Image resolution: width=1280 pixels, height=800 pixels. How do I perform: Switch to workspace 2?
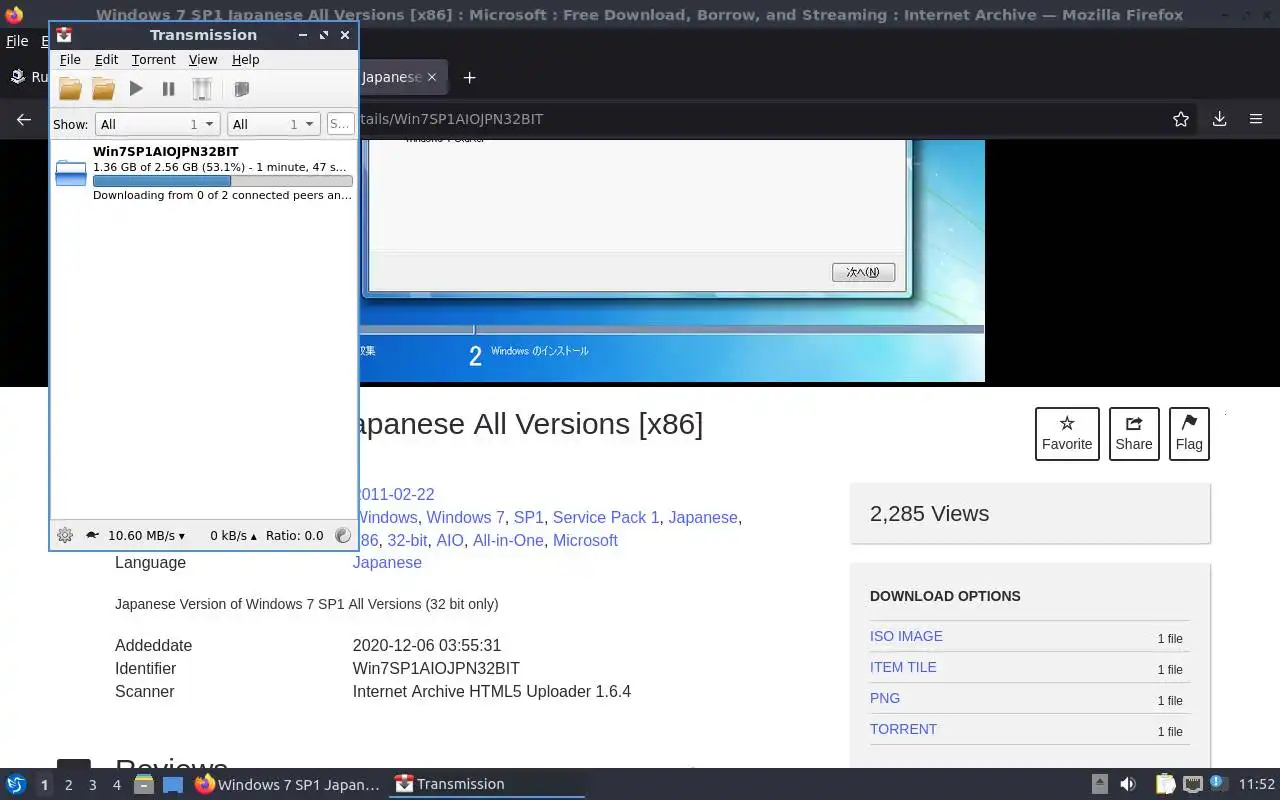pyautogui.click(x=68, y=785)
